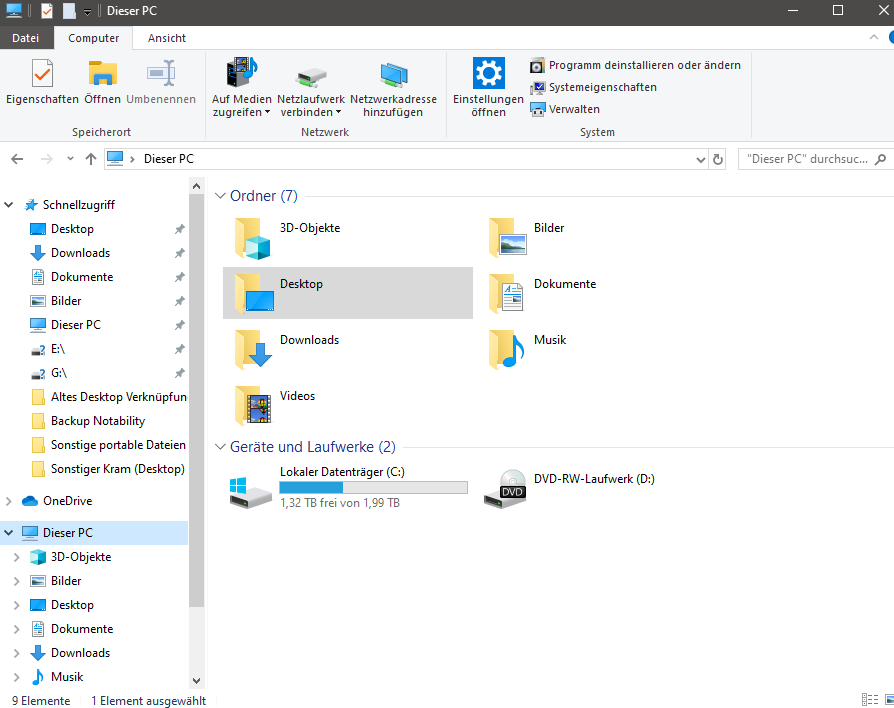Open recent locations dropdown arrow
Image resolution: width=894 pixels, height=708 pixels.
(70, 159)
